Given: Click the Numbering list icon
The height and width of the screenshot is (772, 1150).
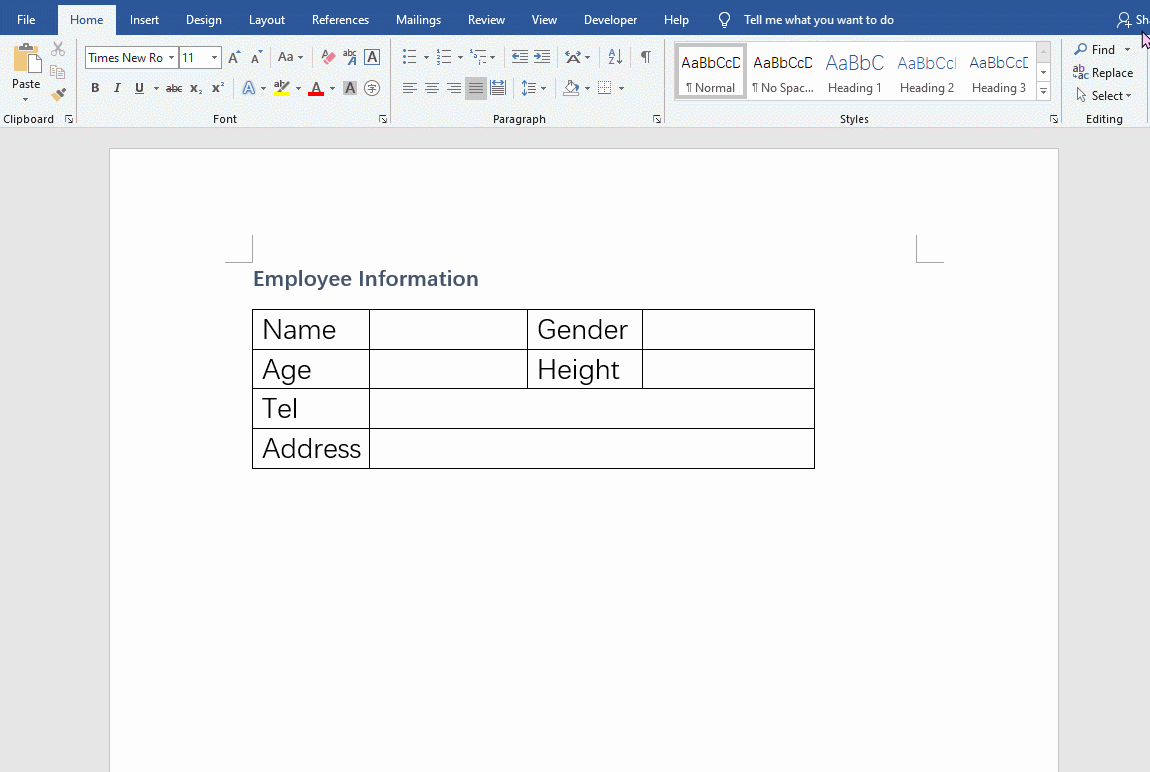Looking at the screenshot, I should (x=444, y=56).
